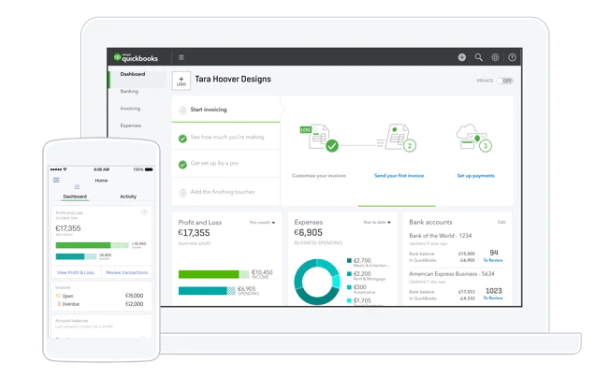607x383 pixels.
Task: Open the help question mark icon
Action: (512, 57)
